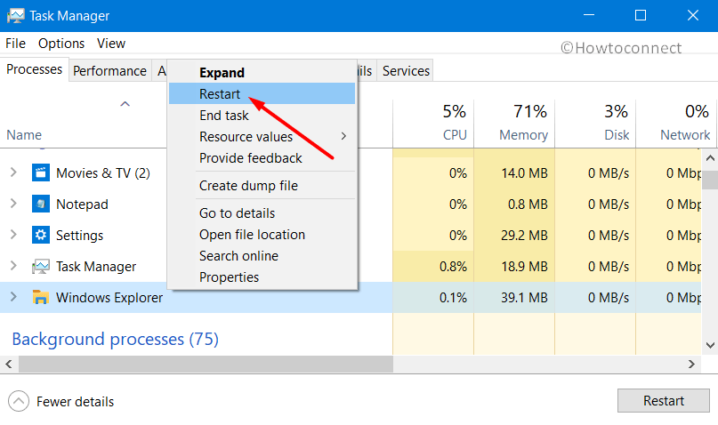Sort by the Disk column header

[x=595, y=124]
